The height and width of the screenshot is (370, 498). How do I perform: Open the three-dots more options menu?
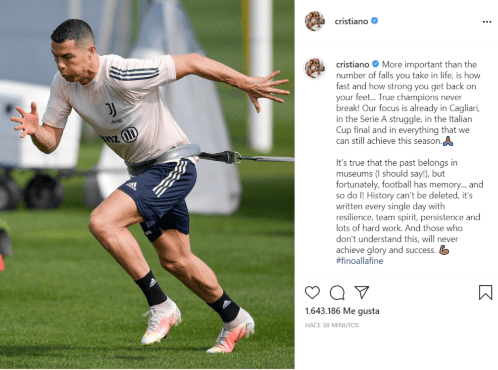click(x=487, y=22)
